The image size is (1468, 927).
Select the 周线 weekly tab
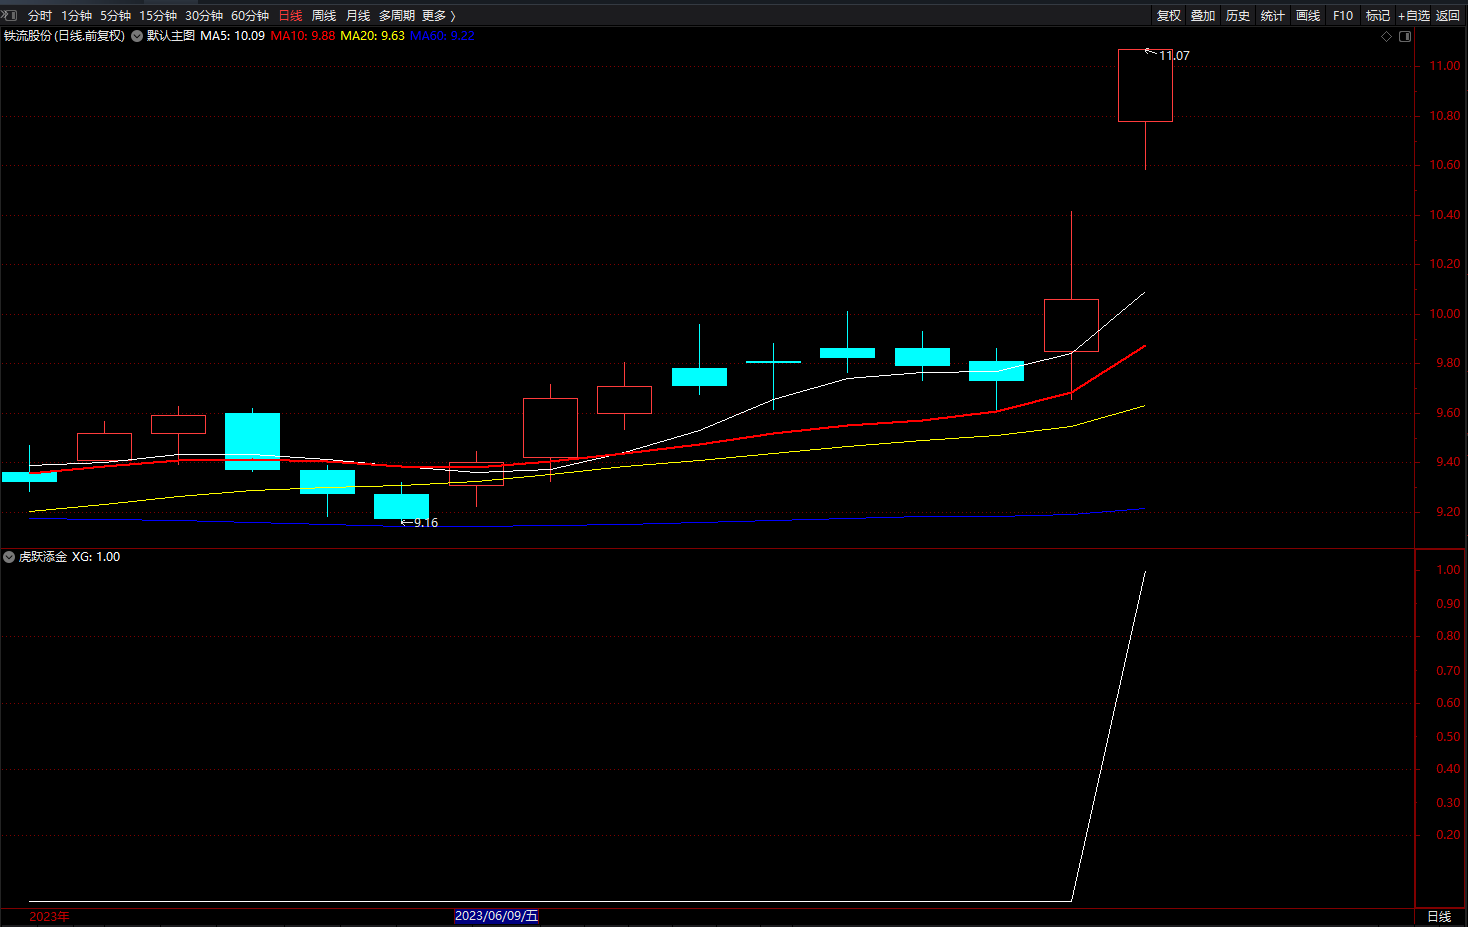coord(324,16)
